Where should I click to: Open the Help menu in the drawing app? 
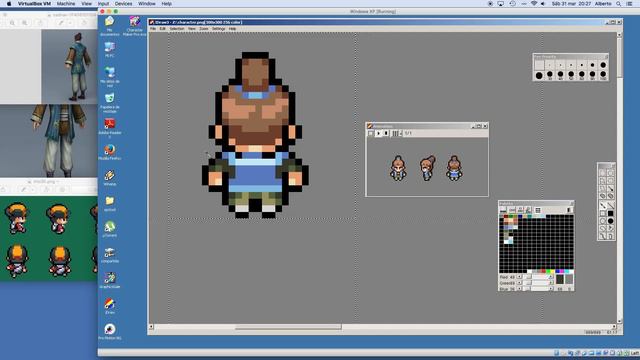(x=232, y=29)
